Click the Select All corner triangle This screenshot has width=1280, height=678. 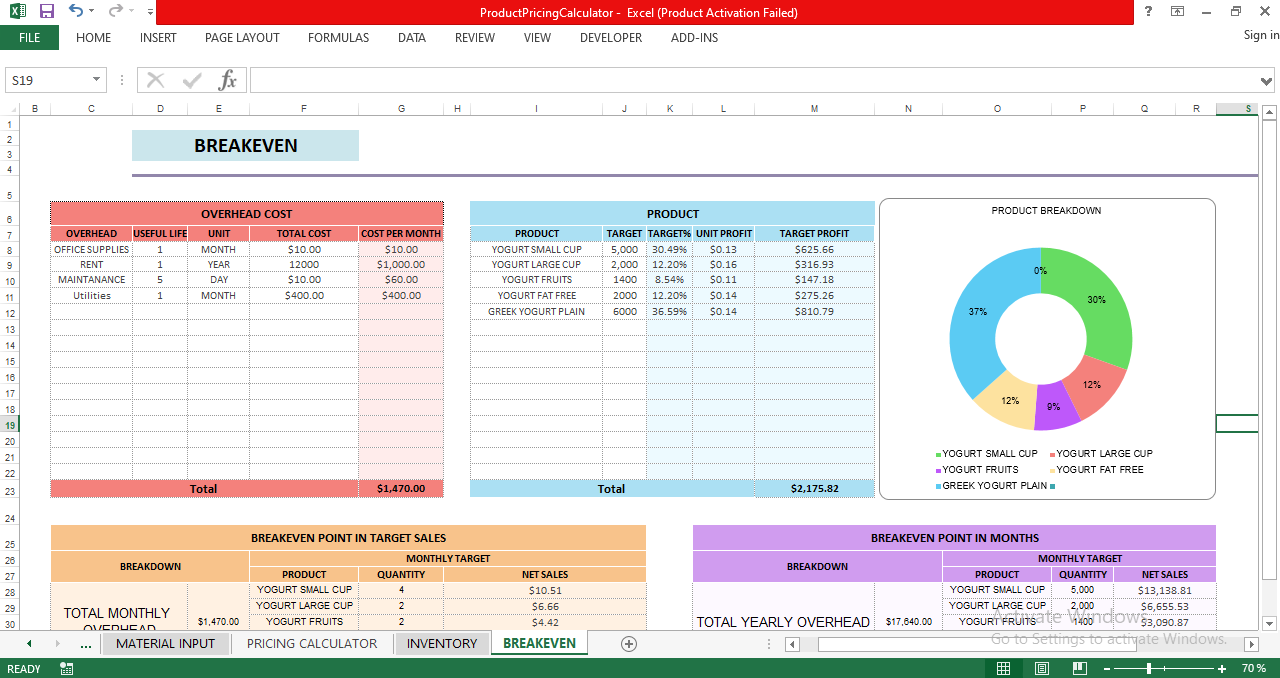[x=9, y=109]
